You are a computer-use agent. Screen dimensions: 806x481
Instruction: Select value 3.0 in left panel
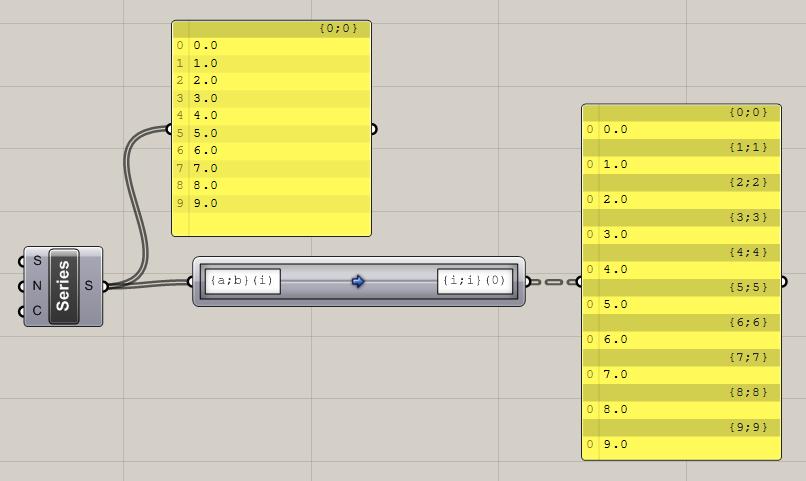click(x=206, y=98)
